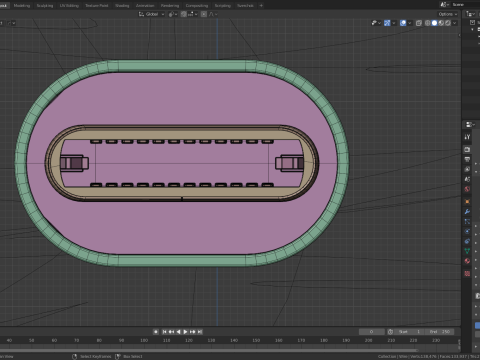The image size is (480, 360).
Task: Edit the Scene name field
Action: (x=465, y=4)
